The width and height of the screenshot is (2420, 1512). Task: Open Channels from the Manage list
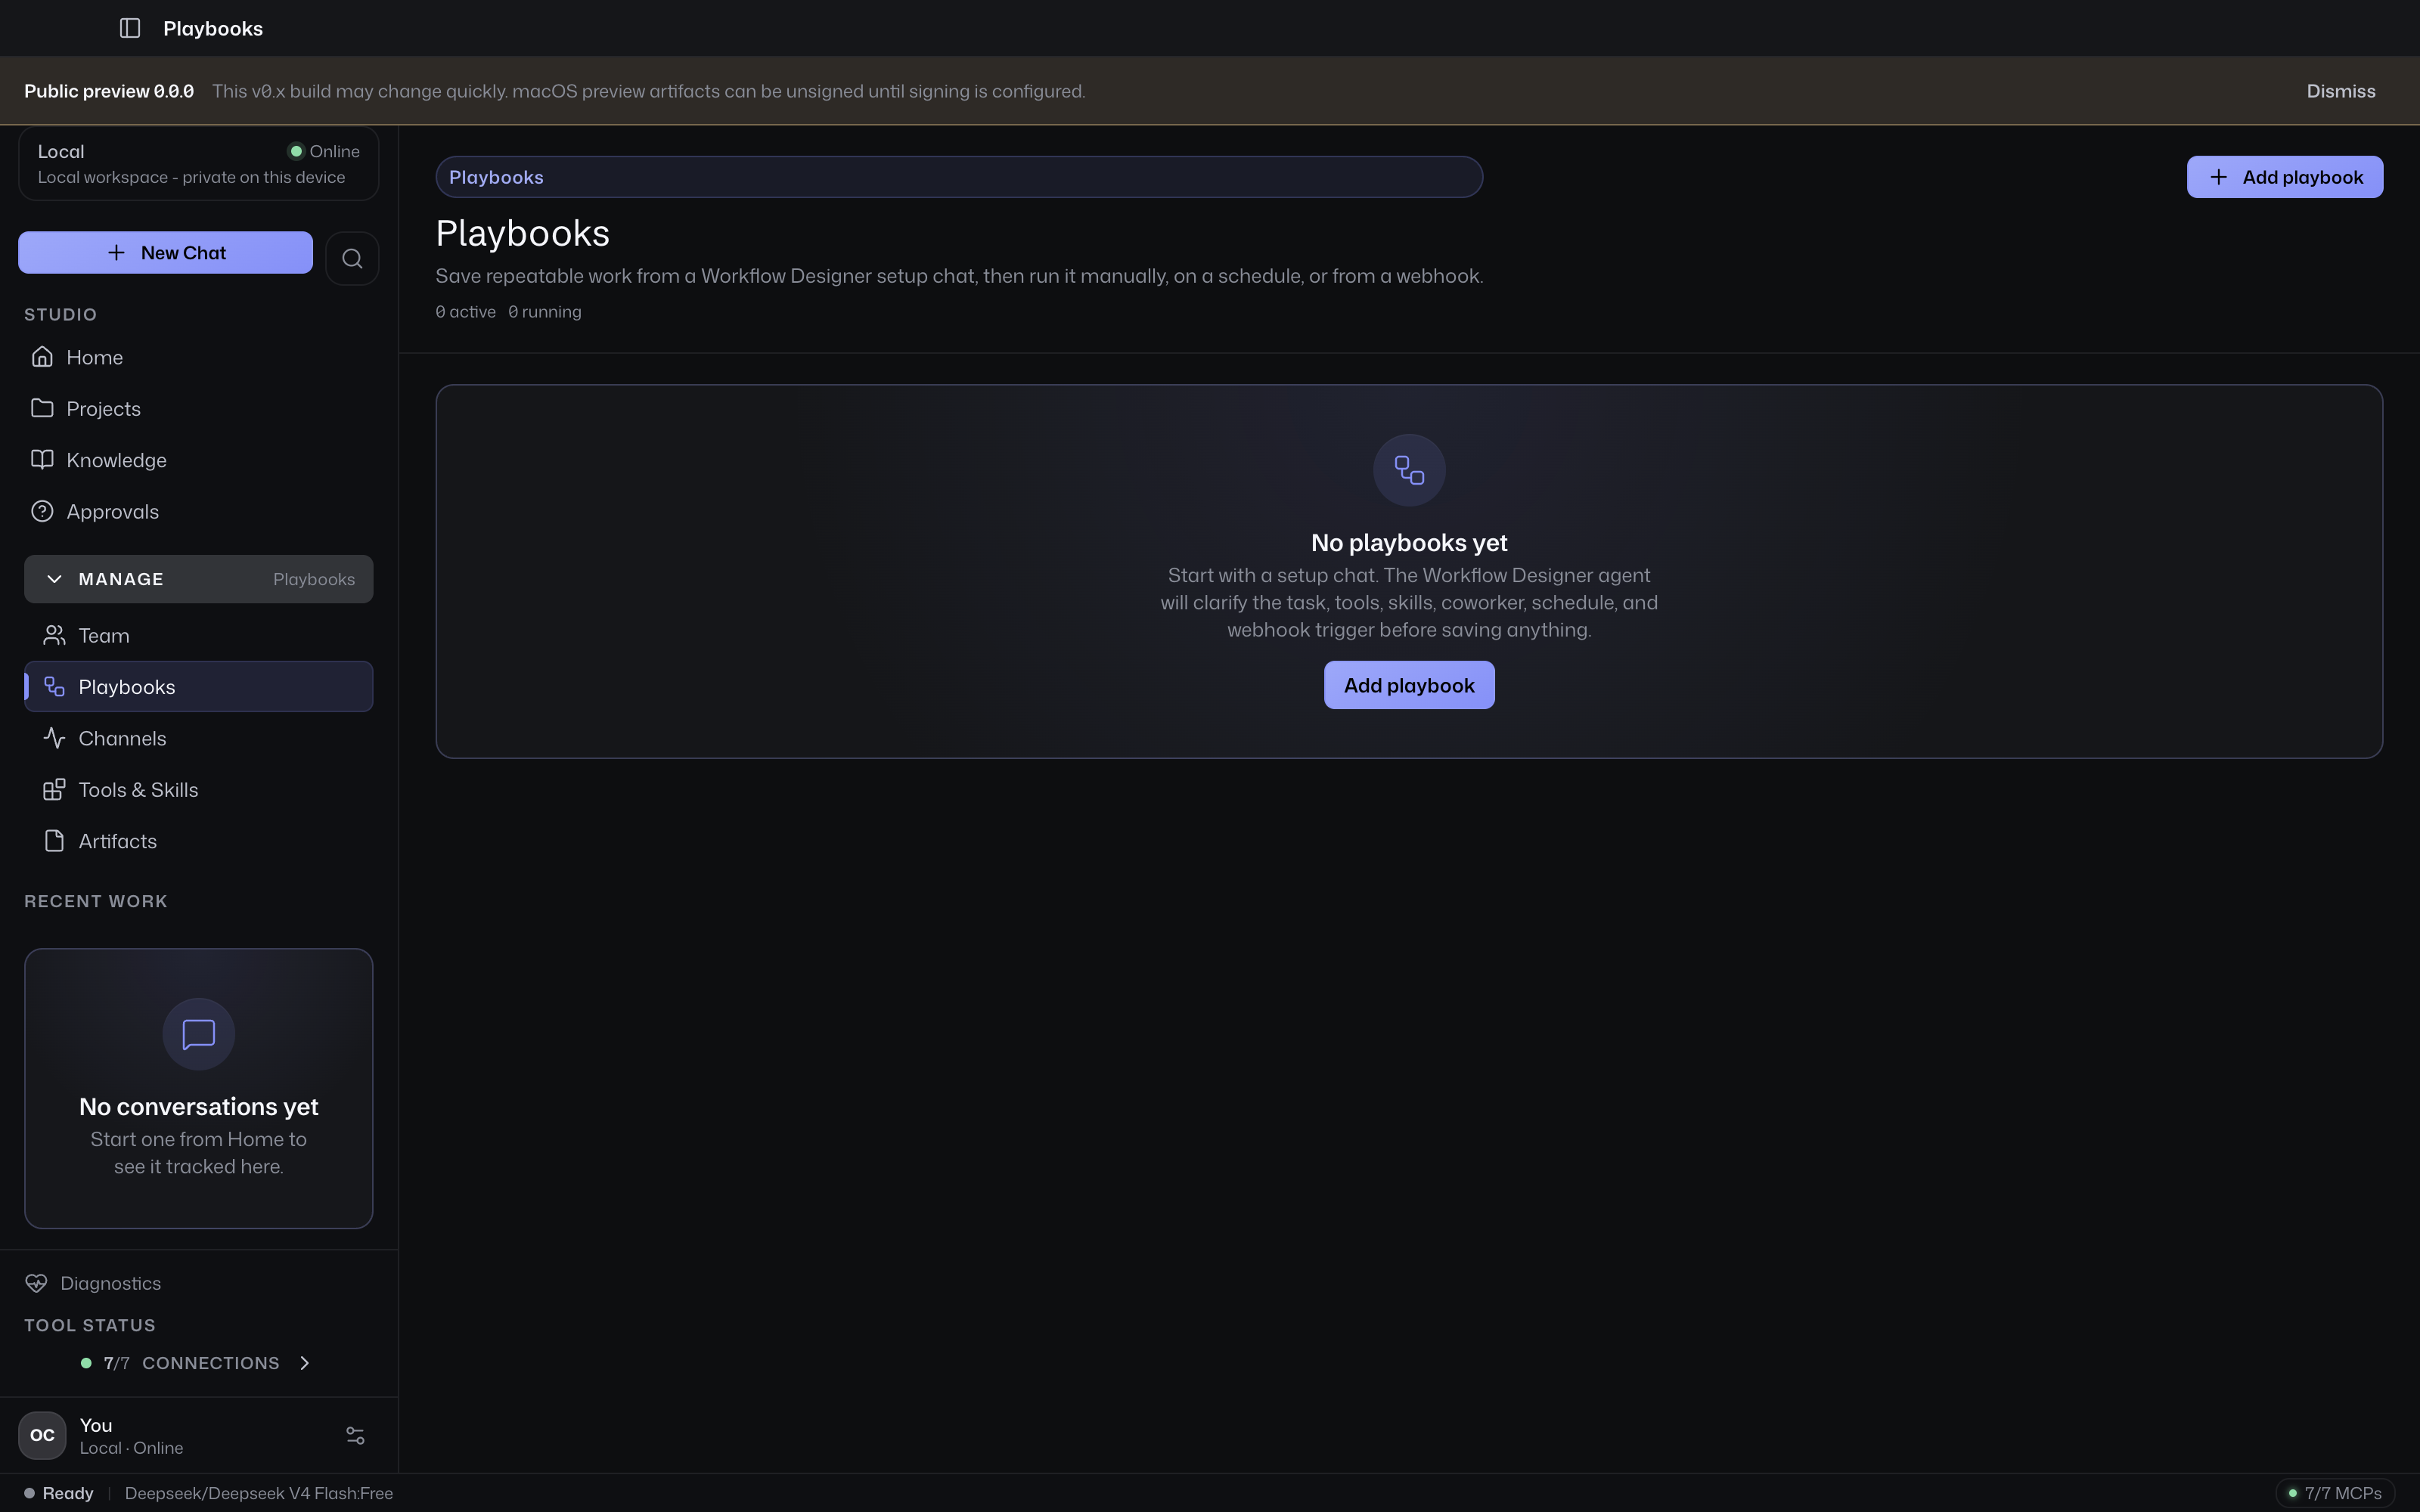click(x=198, y=738)
